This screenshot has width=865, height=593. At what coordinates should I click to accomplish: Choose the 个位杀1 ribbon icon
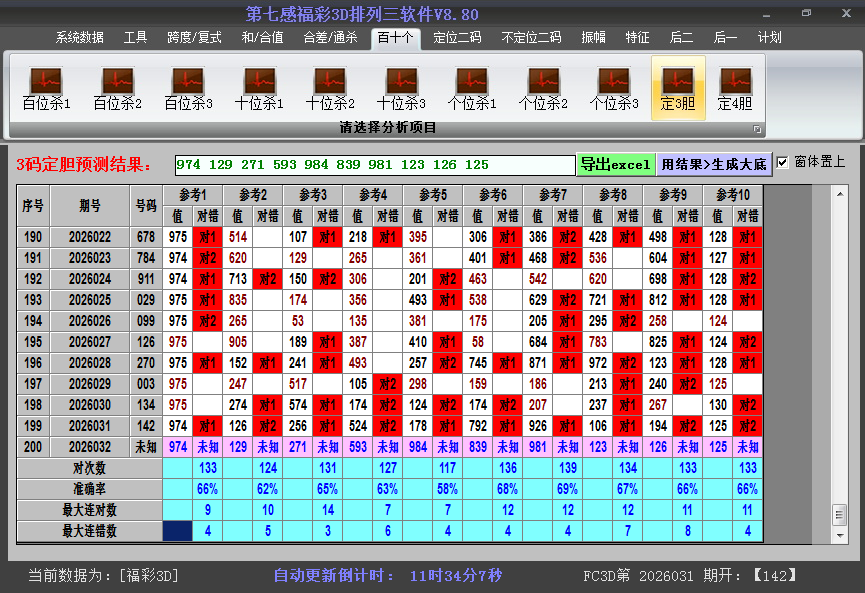[472, 88]
